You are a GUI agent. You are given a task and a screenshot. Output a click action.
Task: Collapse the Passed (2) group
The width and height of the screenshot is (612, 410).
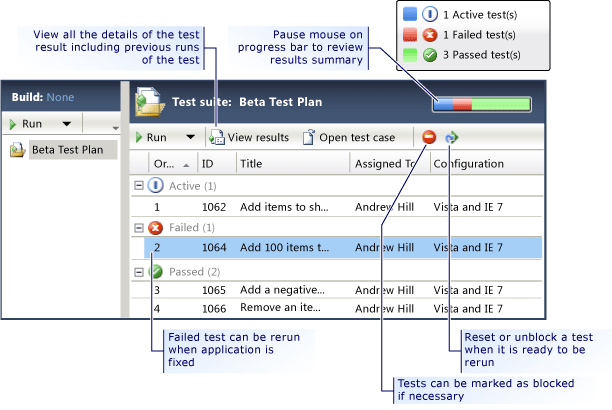click(139, 272)
